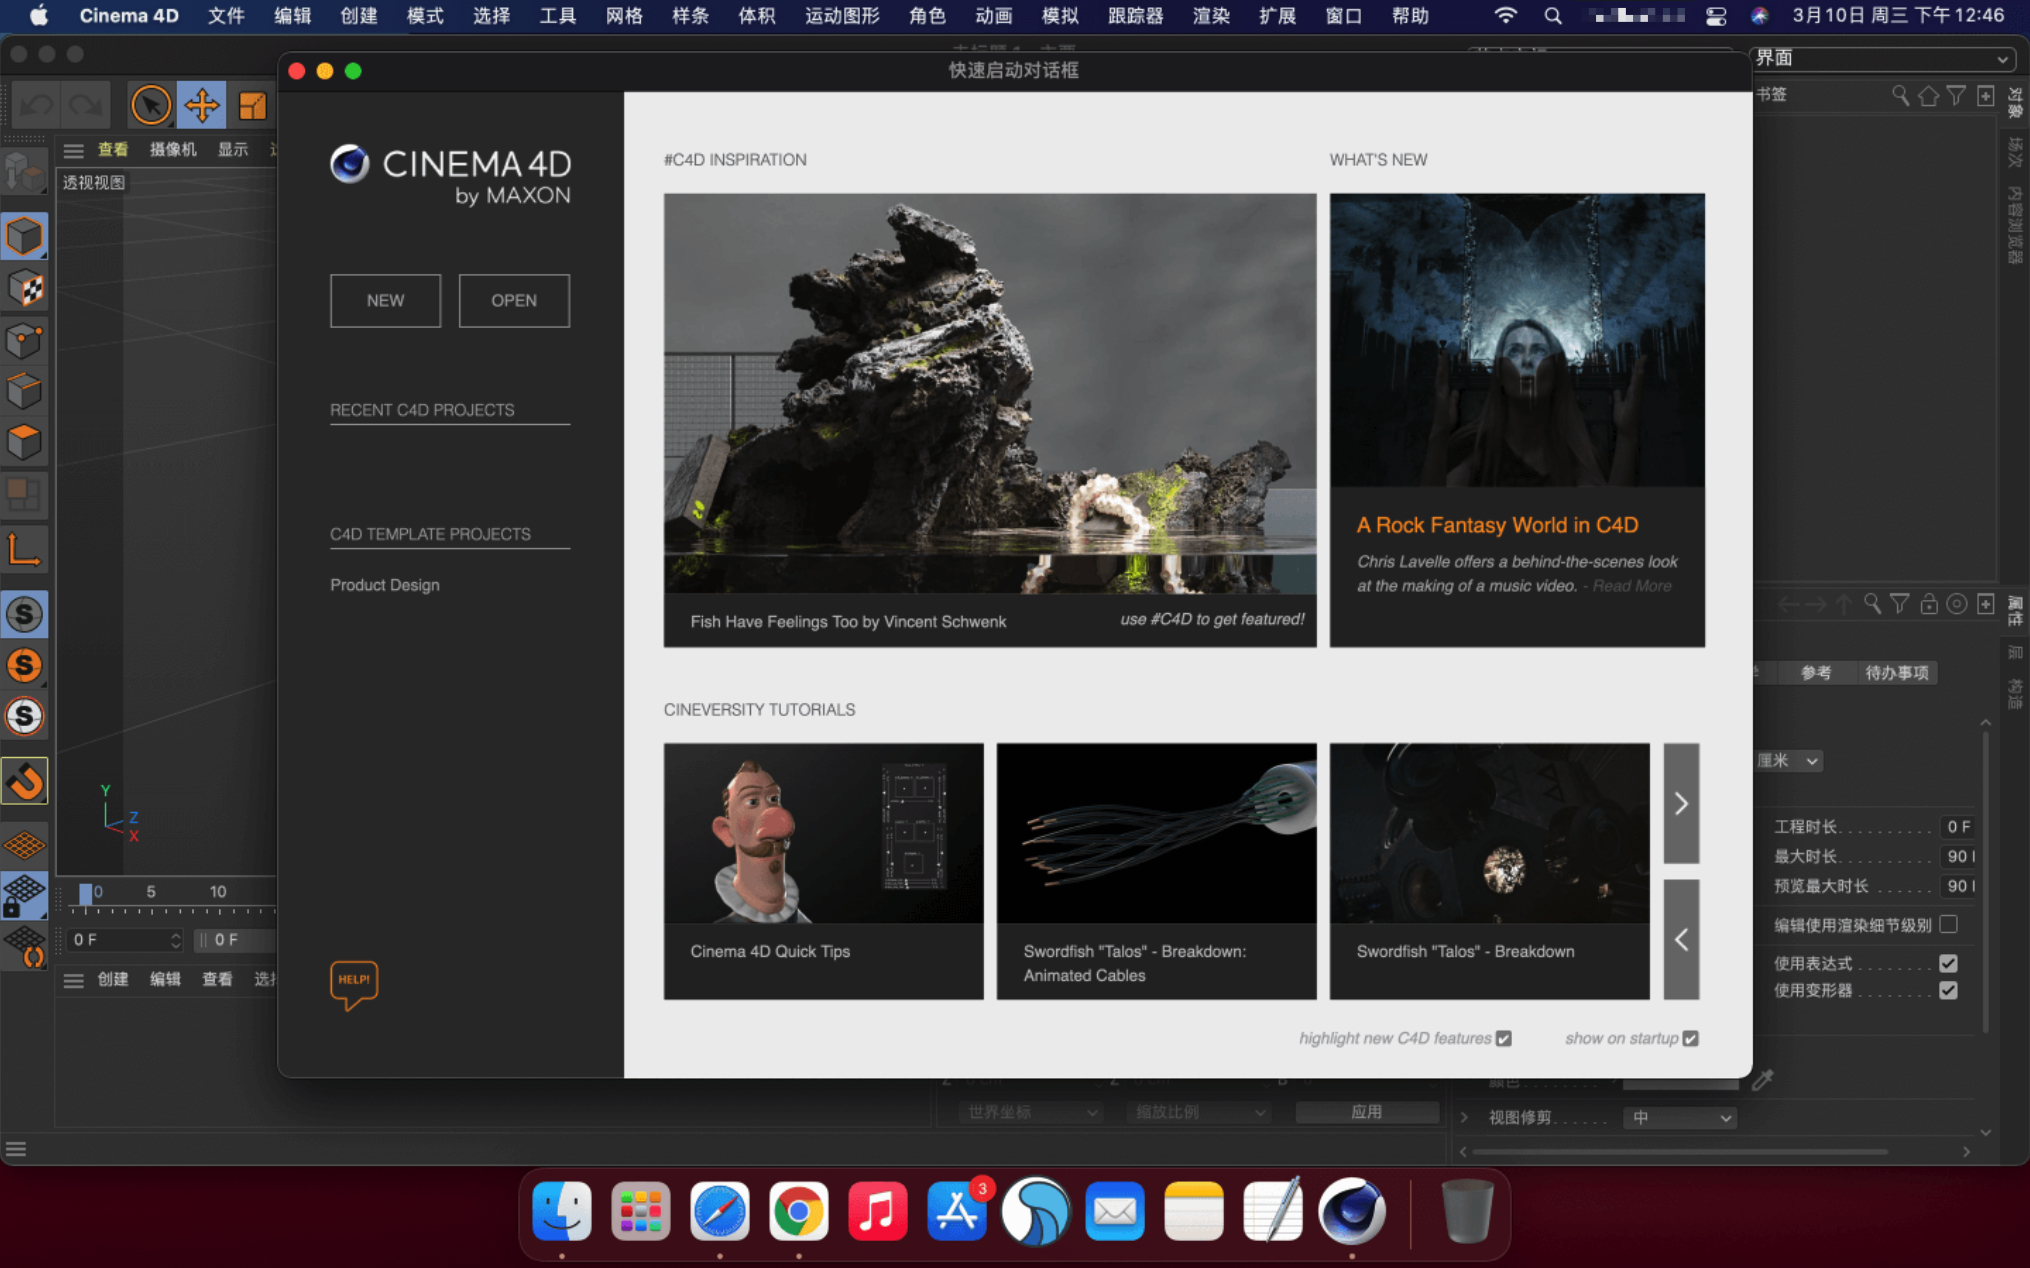Viewport: 2030px width, 1268px height.
Task: Open the 渲染 menu in the menu bar
Action: click(1210, 16)
